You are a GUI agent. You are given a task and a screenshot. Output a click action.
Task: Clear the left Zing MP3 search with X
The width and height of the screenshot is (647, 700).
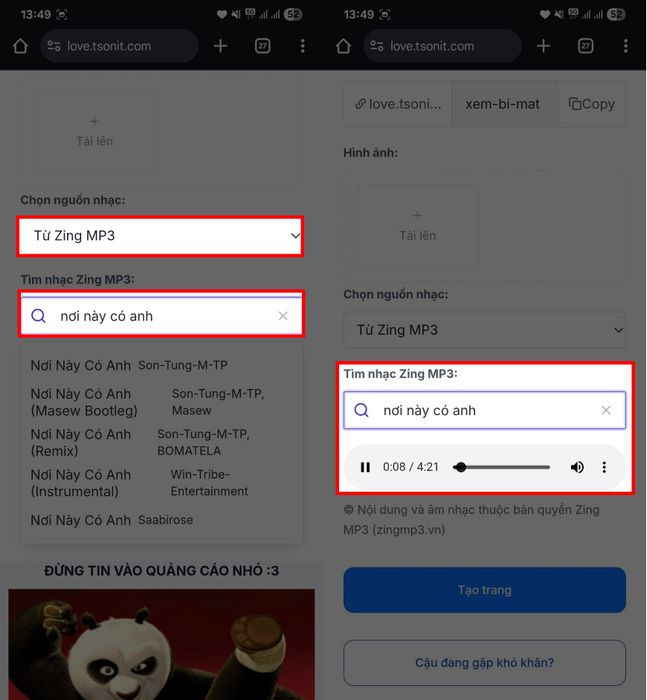coord(283,316)
